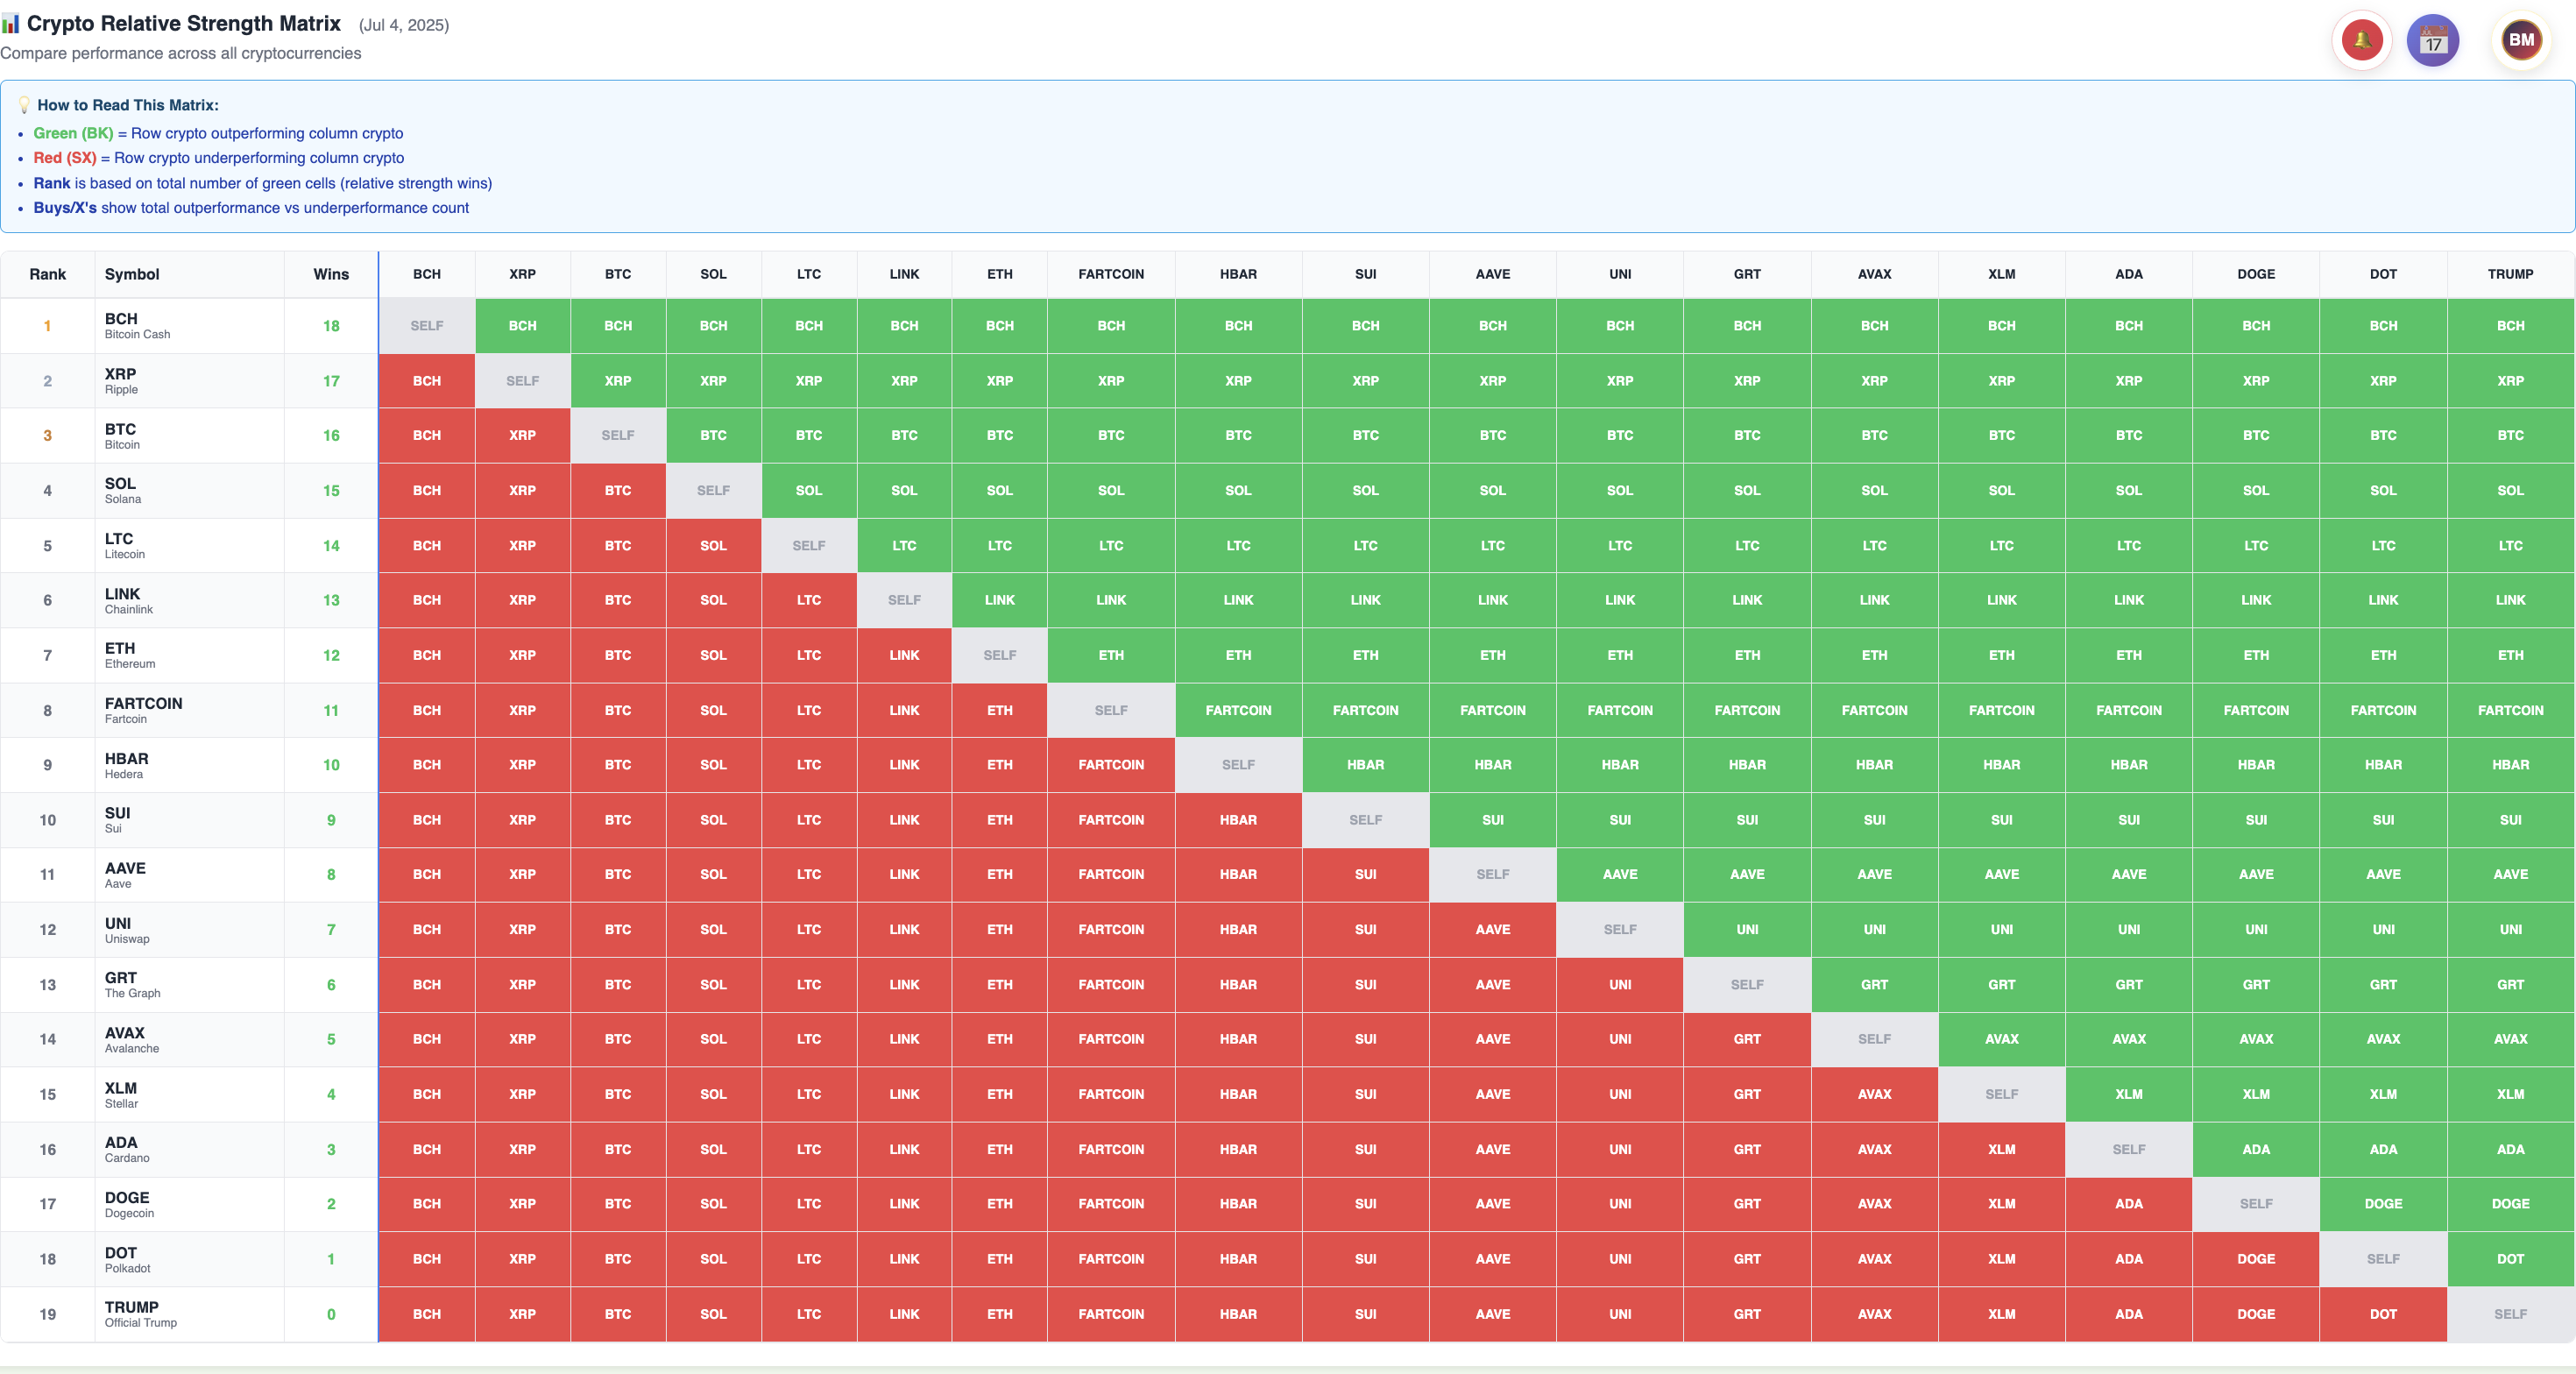Open the notification bell icon
Image resolution: width=2576 pixels, height=1374 pixels.
[2362, 40]
